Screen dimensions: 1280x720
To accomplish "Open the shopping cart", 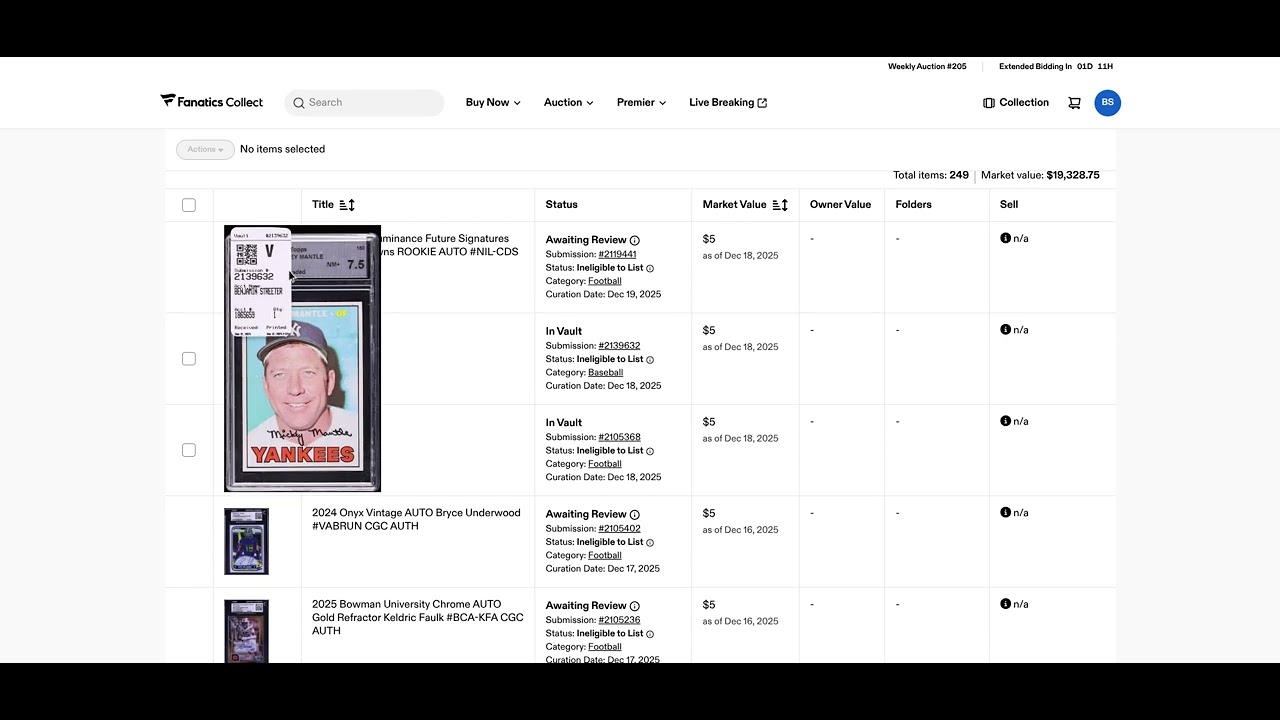I will pyautogui.click(x=1074, y=103).
